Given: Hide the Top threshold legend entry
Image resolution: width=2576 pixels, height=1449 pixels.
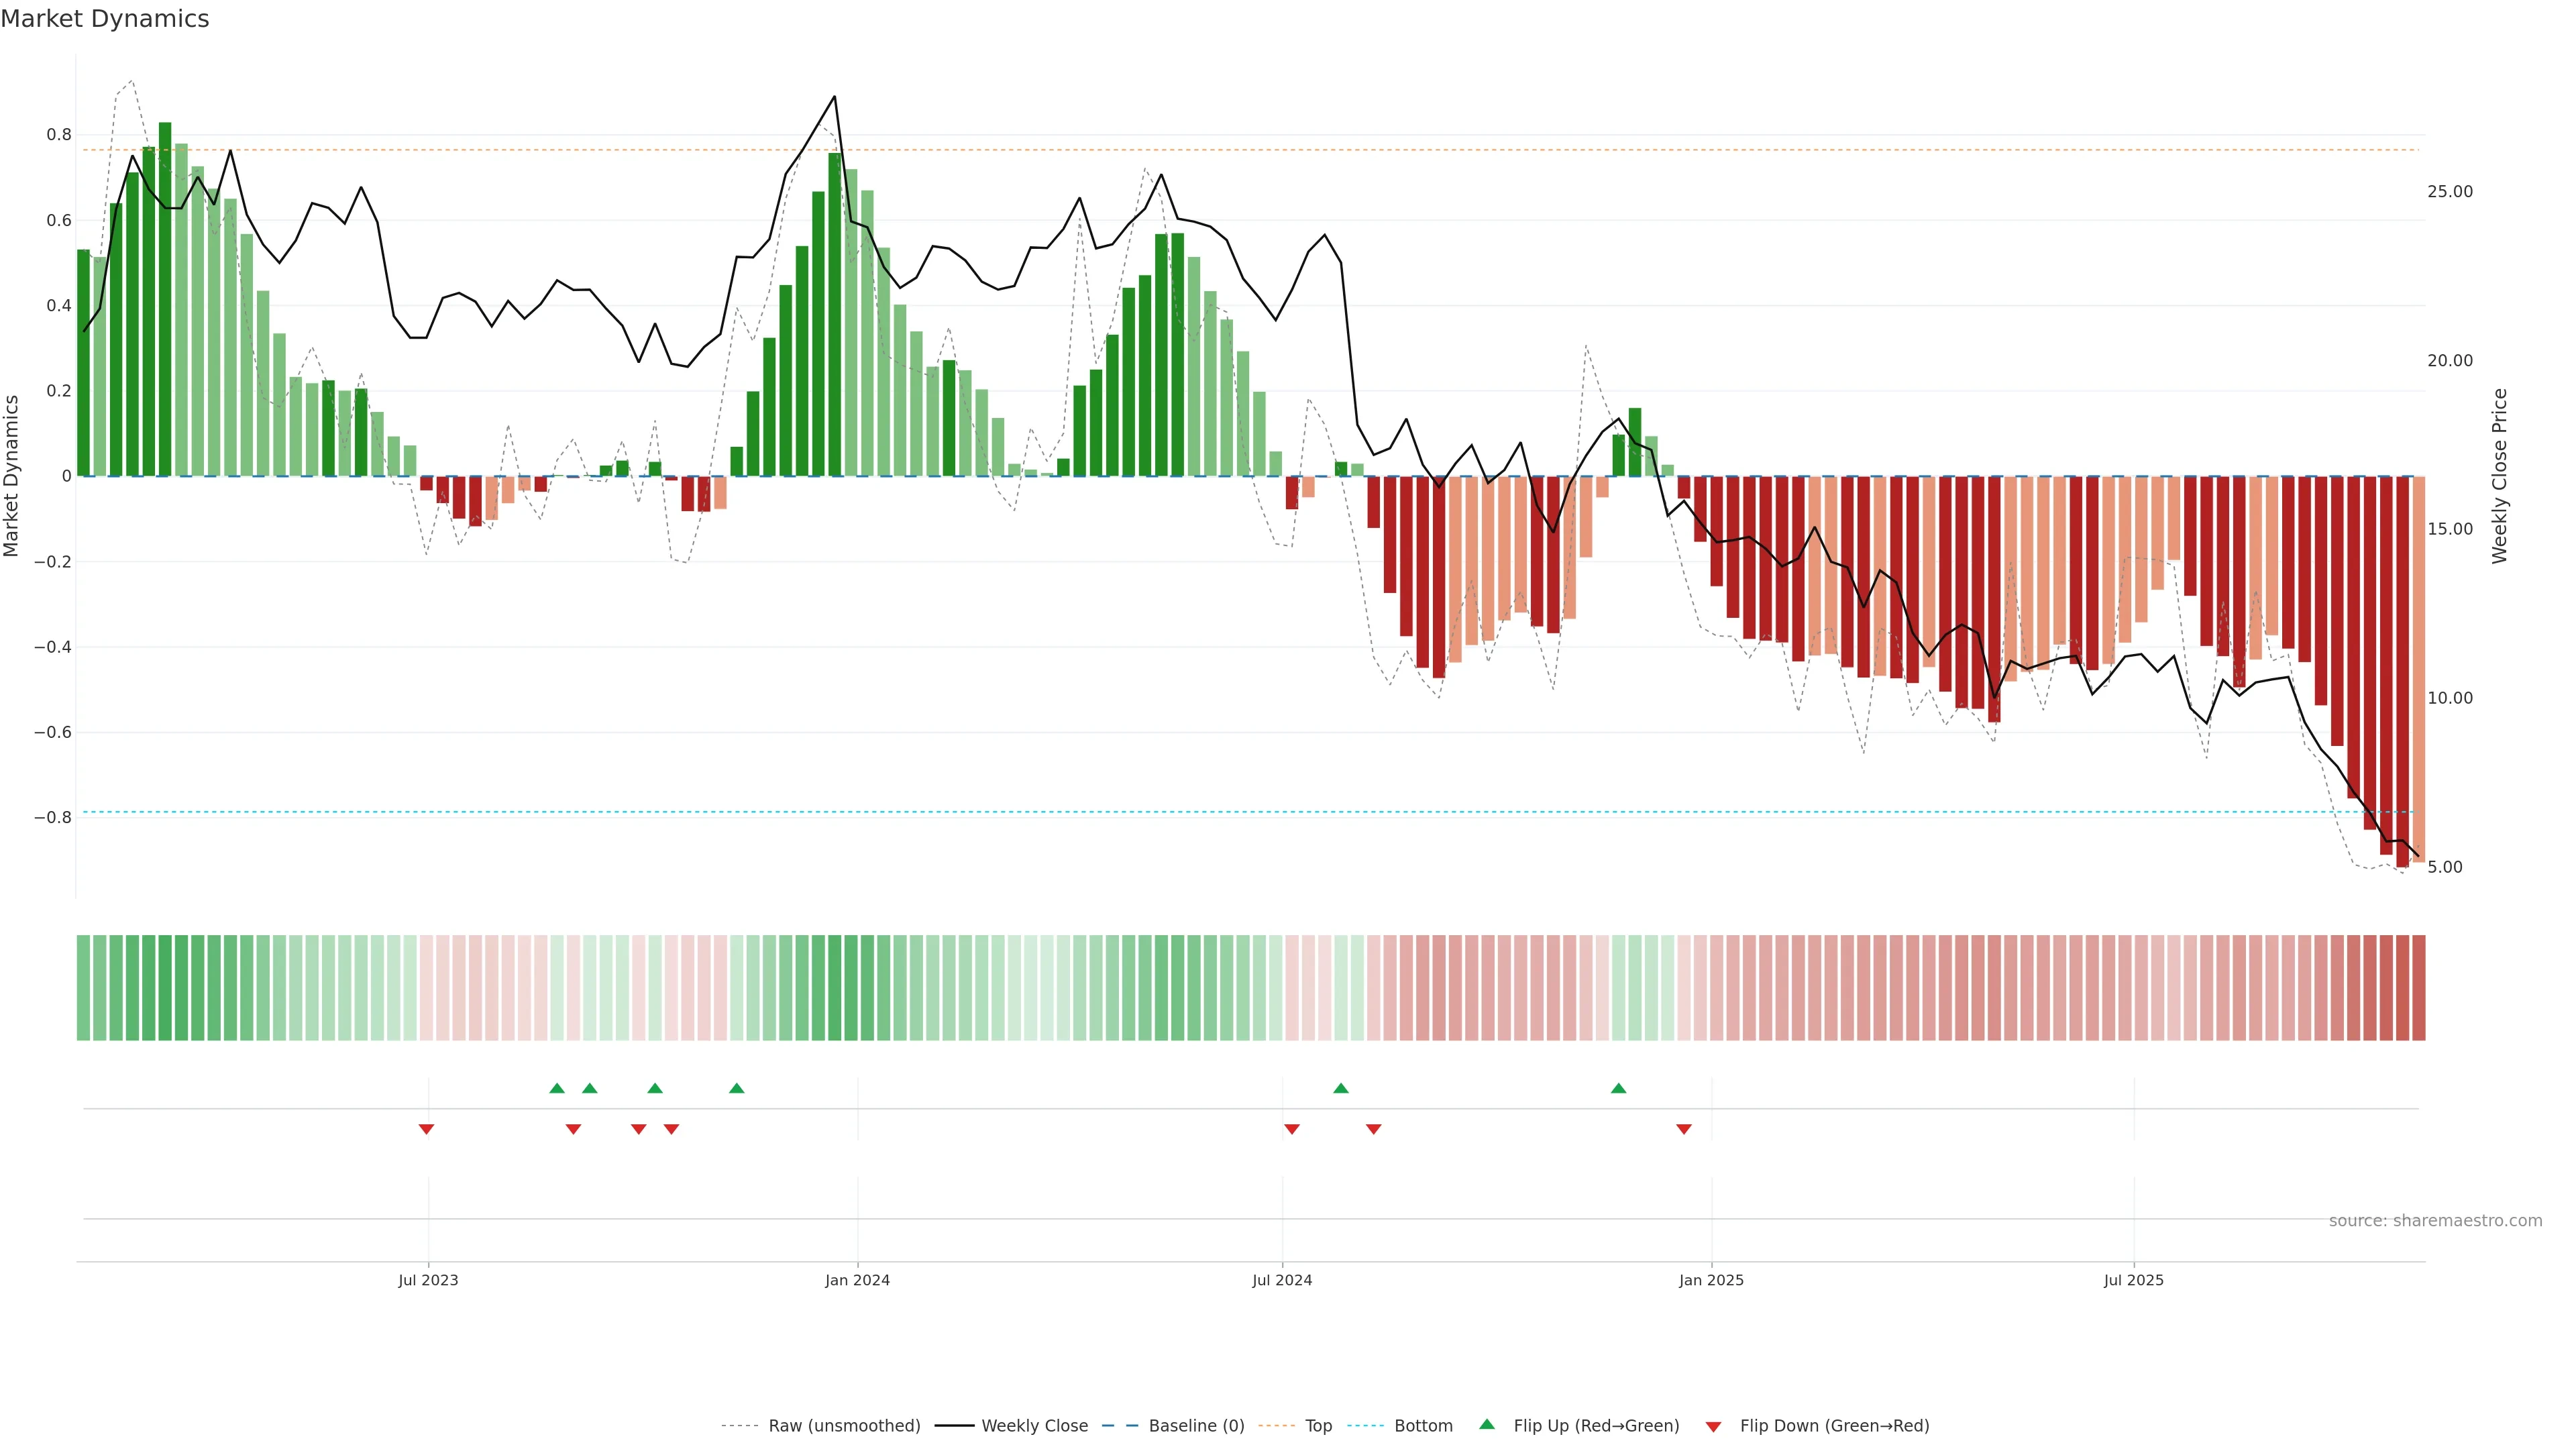Looking at the screenshot, I should [x=1318, y=1426].
